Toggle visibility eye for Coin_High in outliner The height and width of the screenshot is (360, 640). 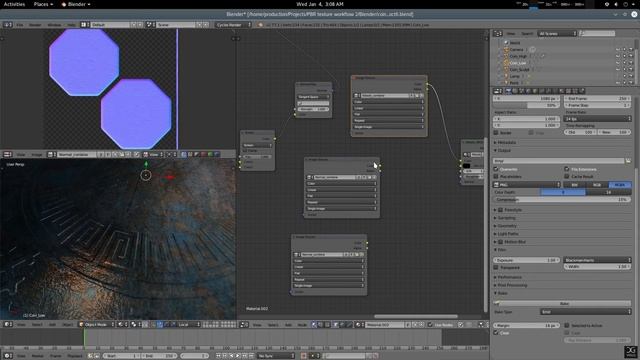(618, 56)
